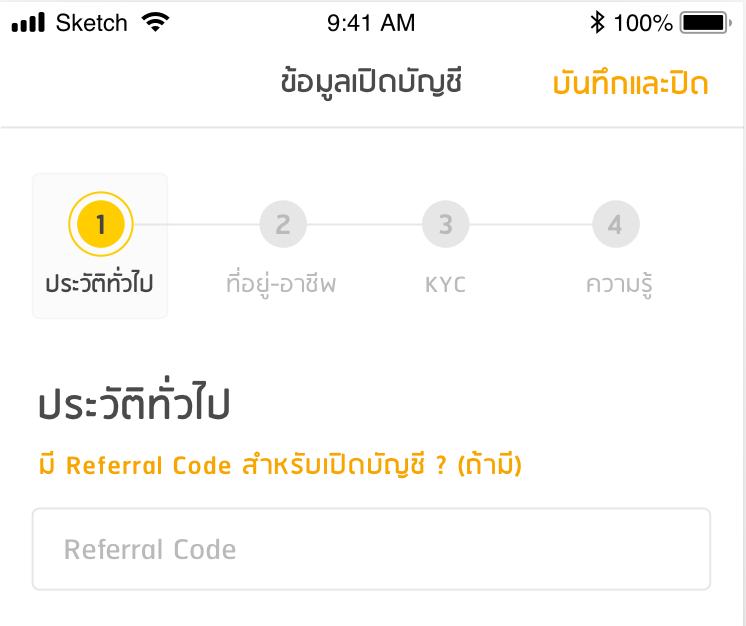Go to the KYC step label
This screenshot has height=626, width=746.
tap(446, 284)
